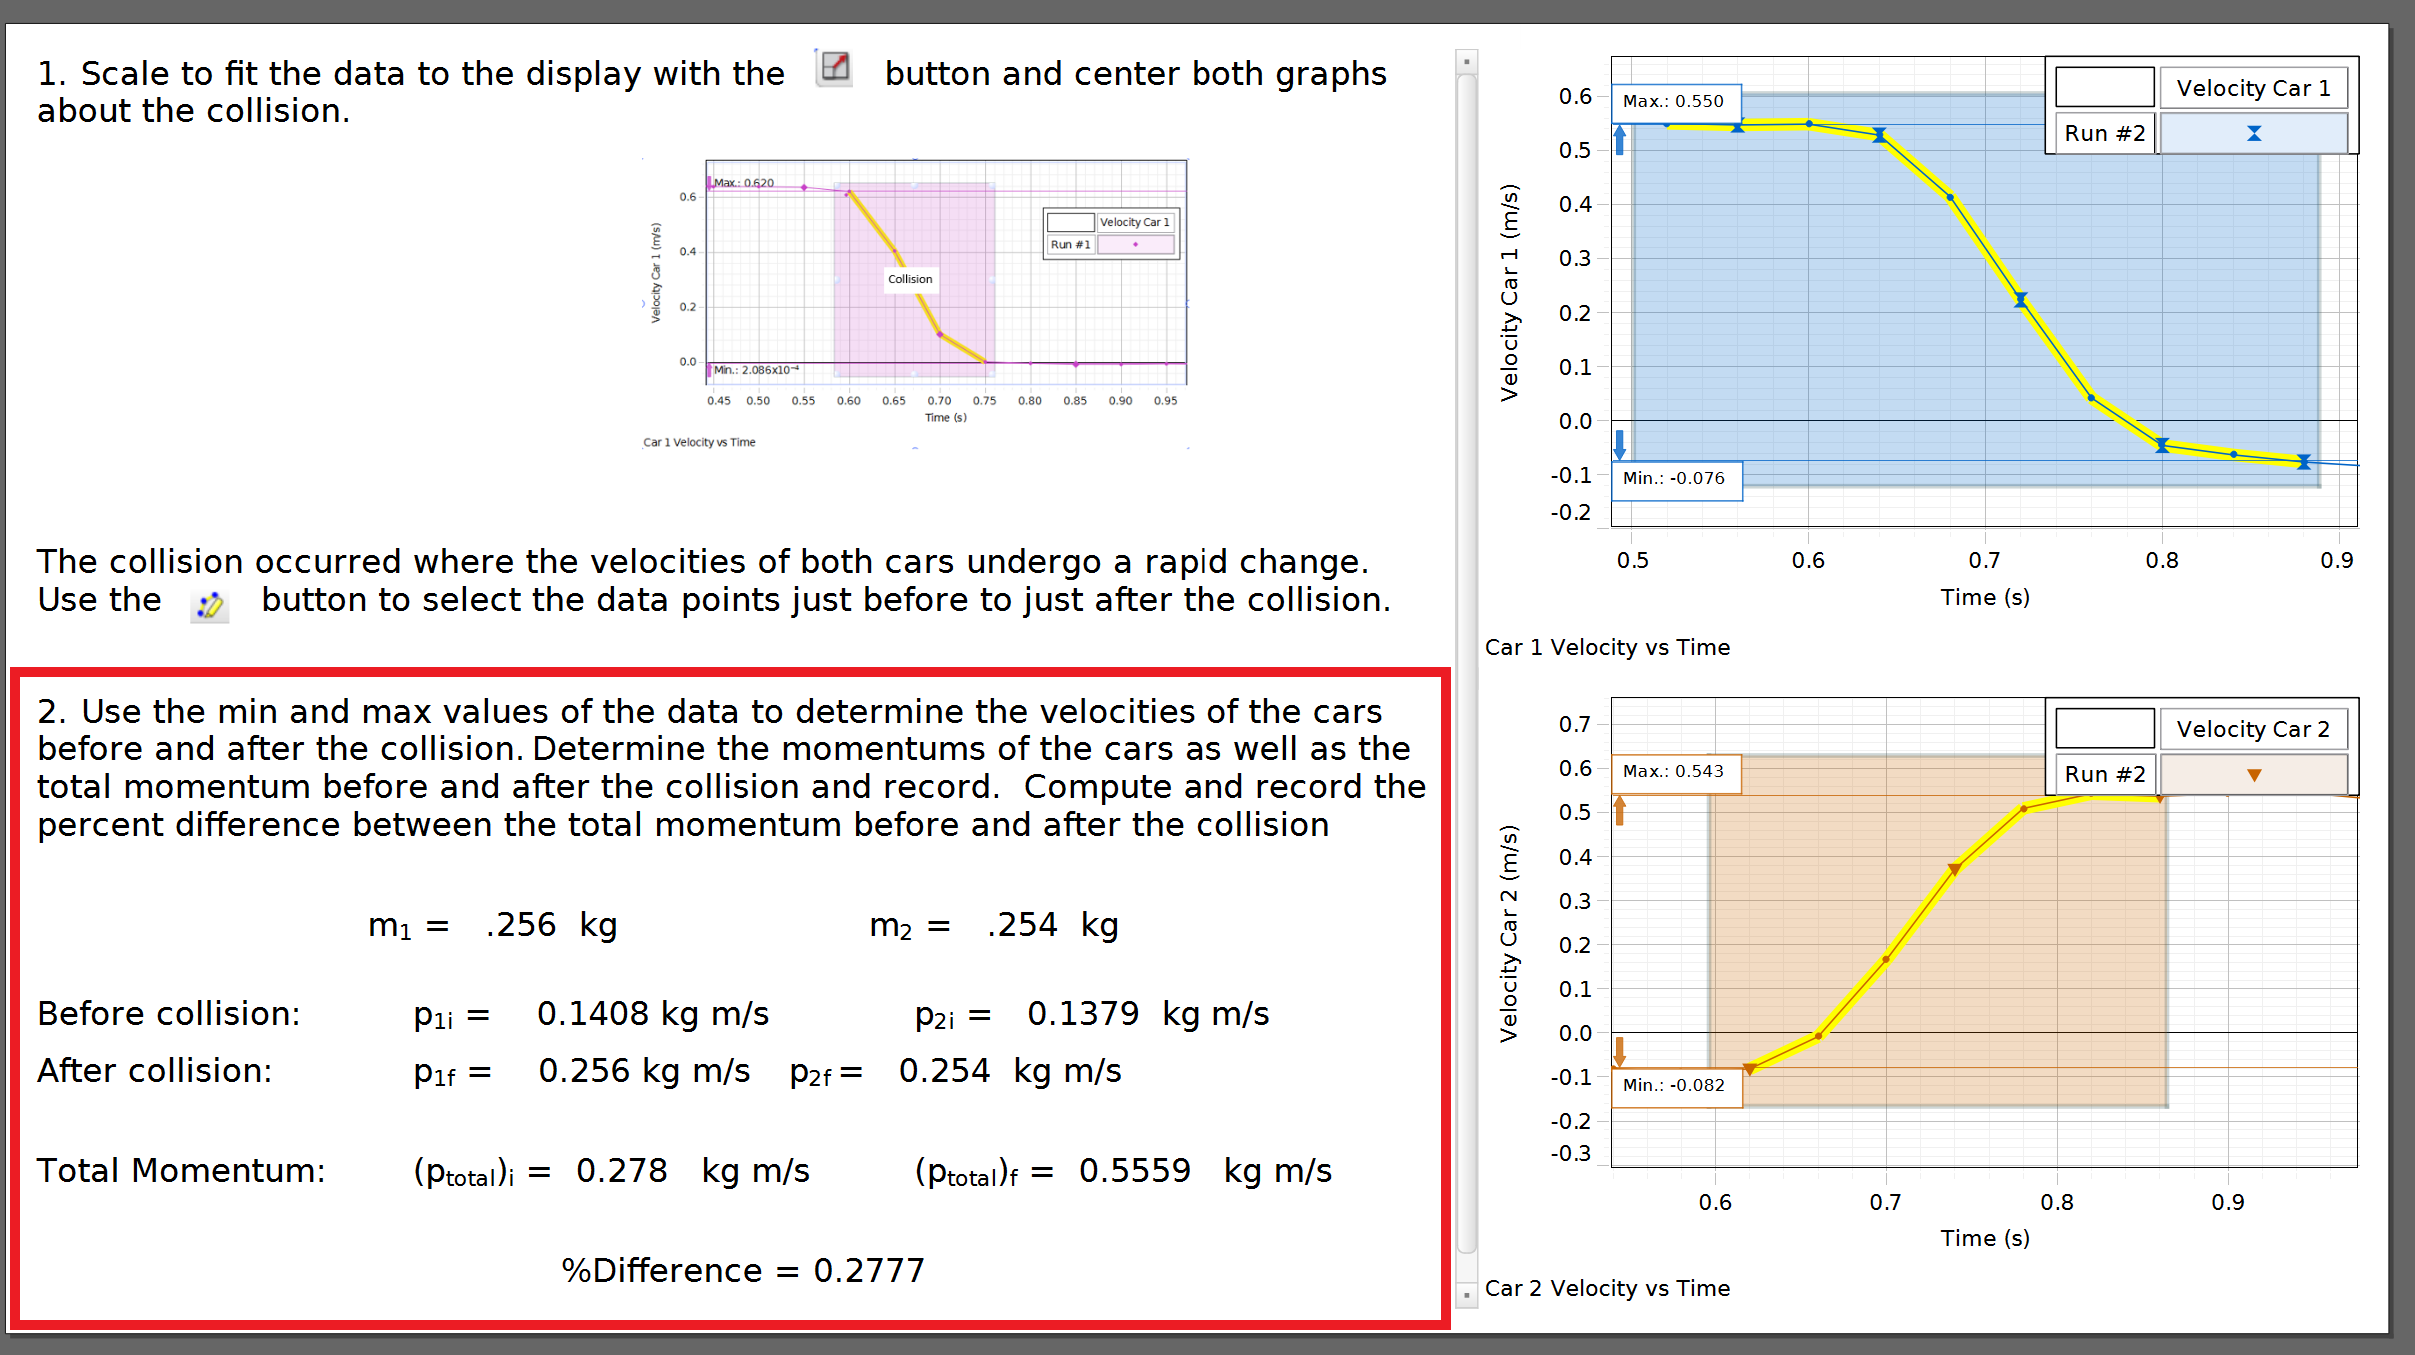Image resolution: width=2415 pixels, height=1355 pixels.
Task: Open the Velocity Car 1 measurement selector
Action: pos(2254,87)
